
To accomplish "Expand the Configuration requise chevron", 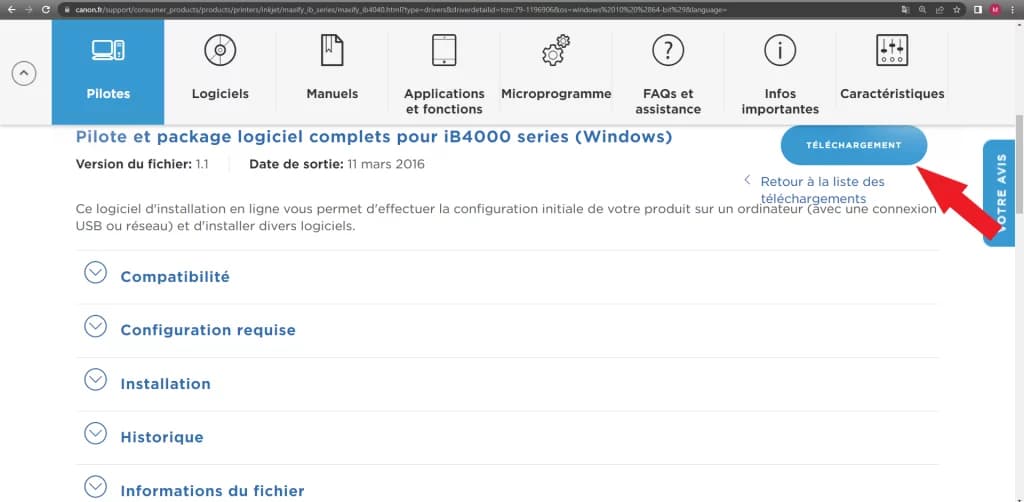I will (95, 326).
